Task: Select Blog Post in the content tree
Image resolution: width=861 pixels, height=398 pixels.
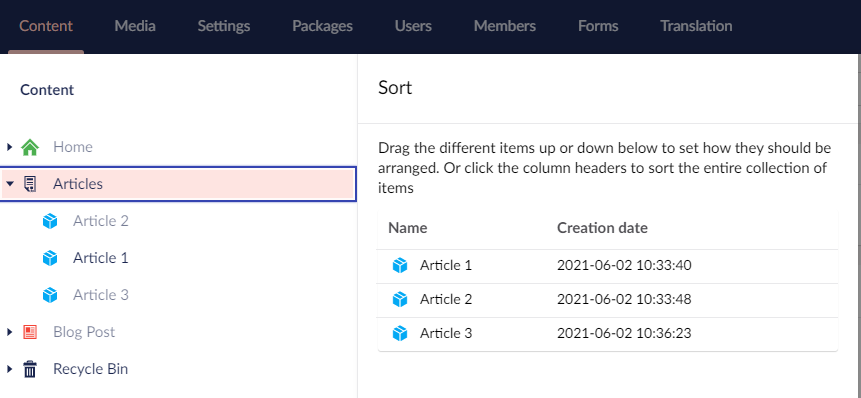Action: 85,332
